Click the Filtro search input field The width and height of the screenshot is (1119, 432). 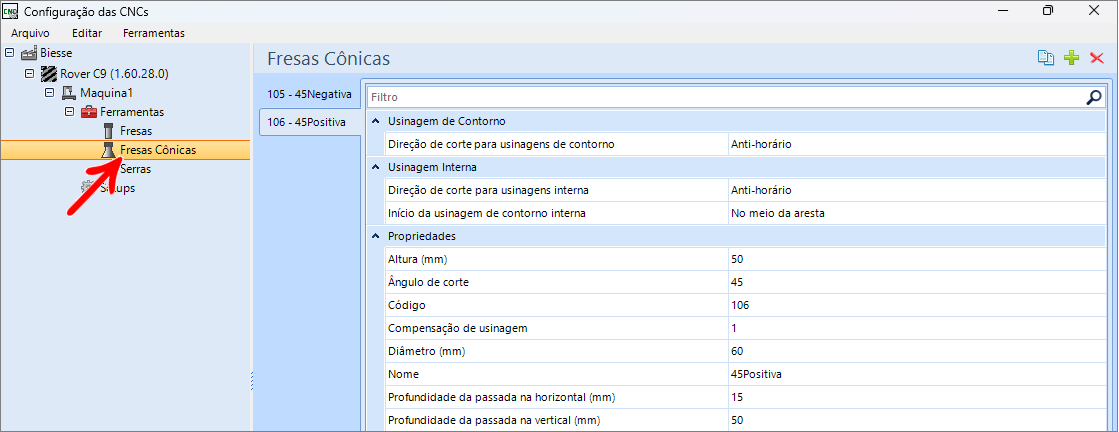[725, 97]
